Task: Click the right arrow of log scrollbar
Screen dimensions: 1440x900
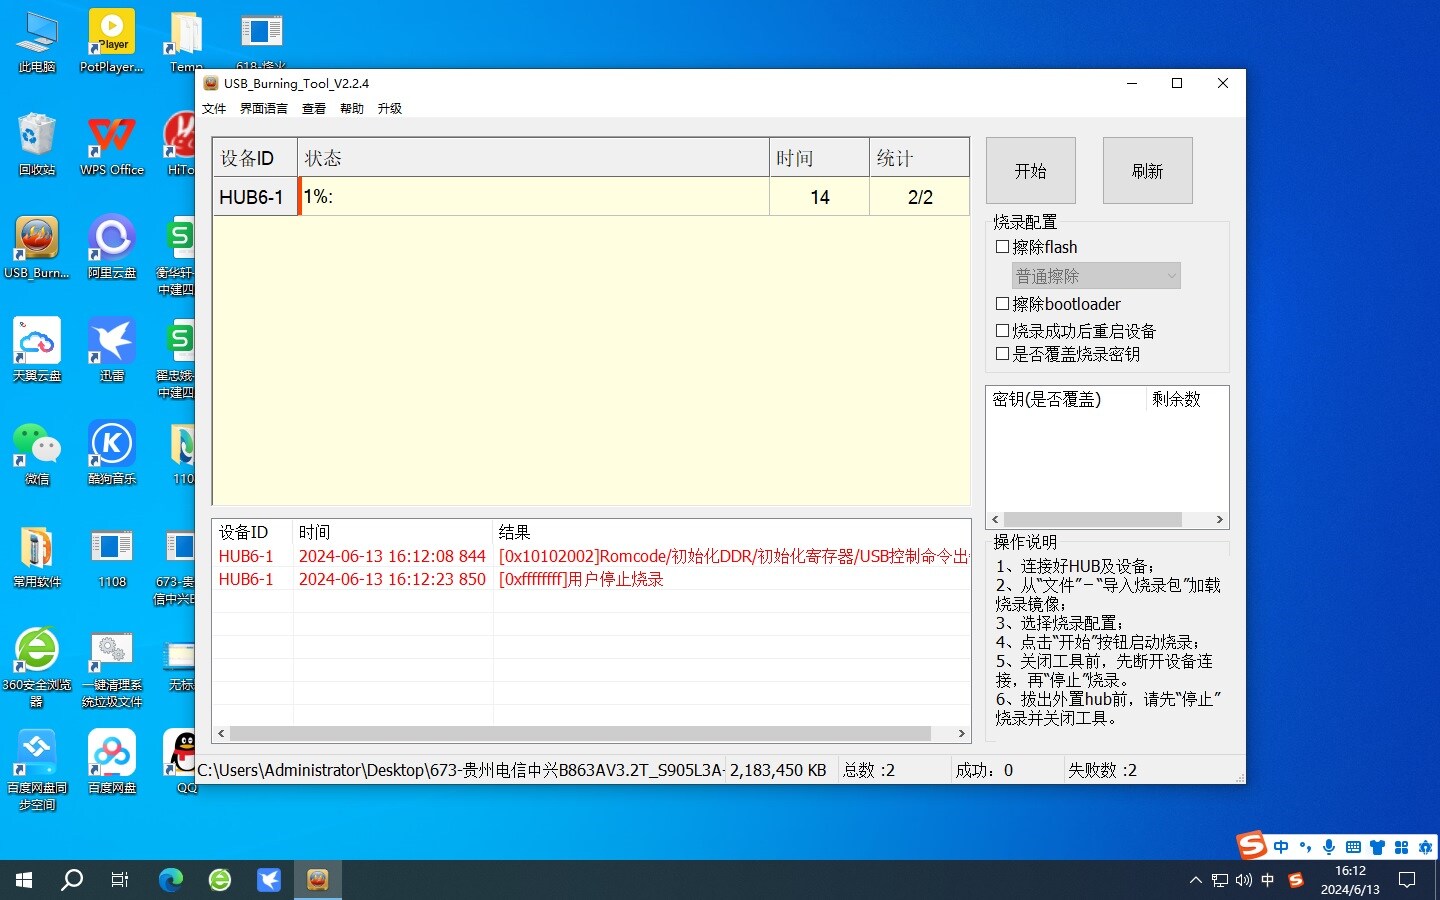Action: click(x=962, y=733)
